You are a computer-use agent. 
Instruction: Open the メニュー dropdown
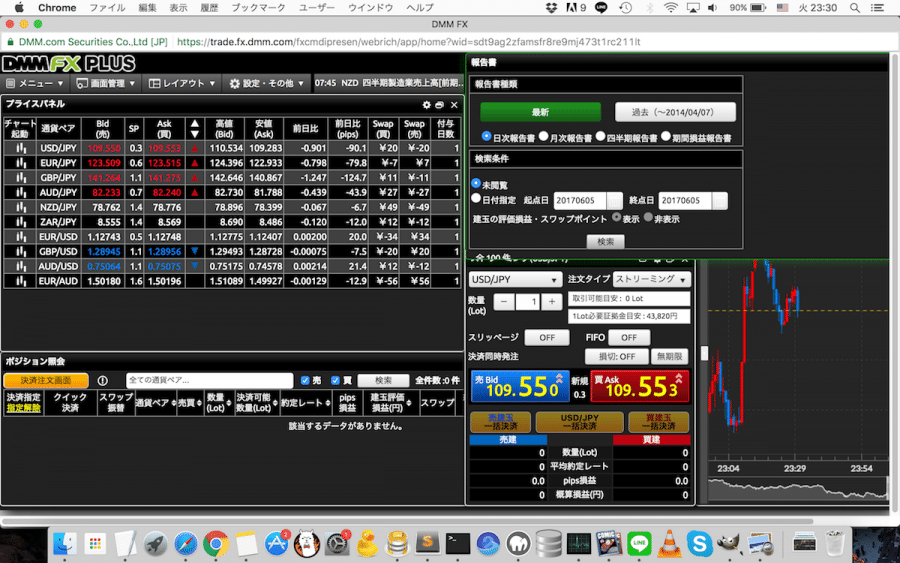[x=34, y=83]
